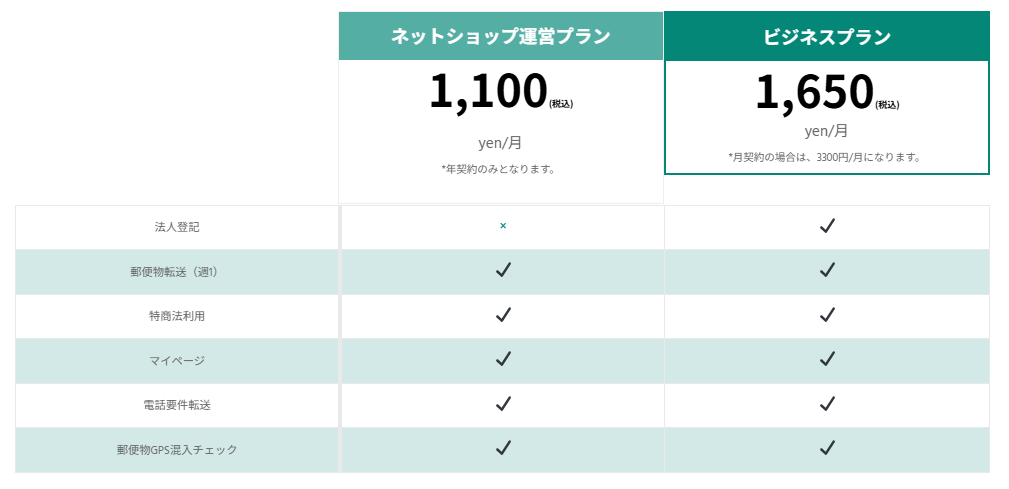Image resolution: width=1009 pixels, height=489 pixels.
Task: Click the 郵便物GPS混入チェック checkmark in ネットショップ運営プラン column
Action: (x=503, y=448)
